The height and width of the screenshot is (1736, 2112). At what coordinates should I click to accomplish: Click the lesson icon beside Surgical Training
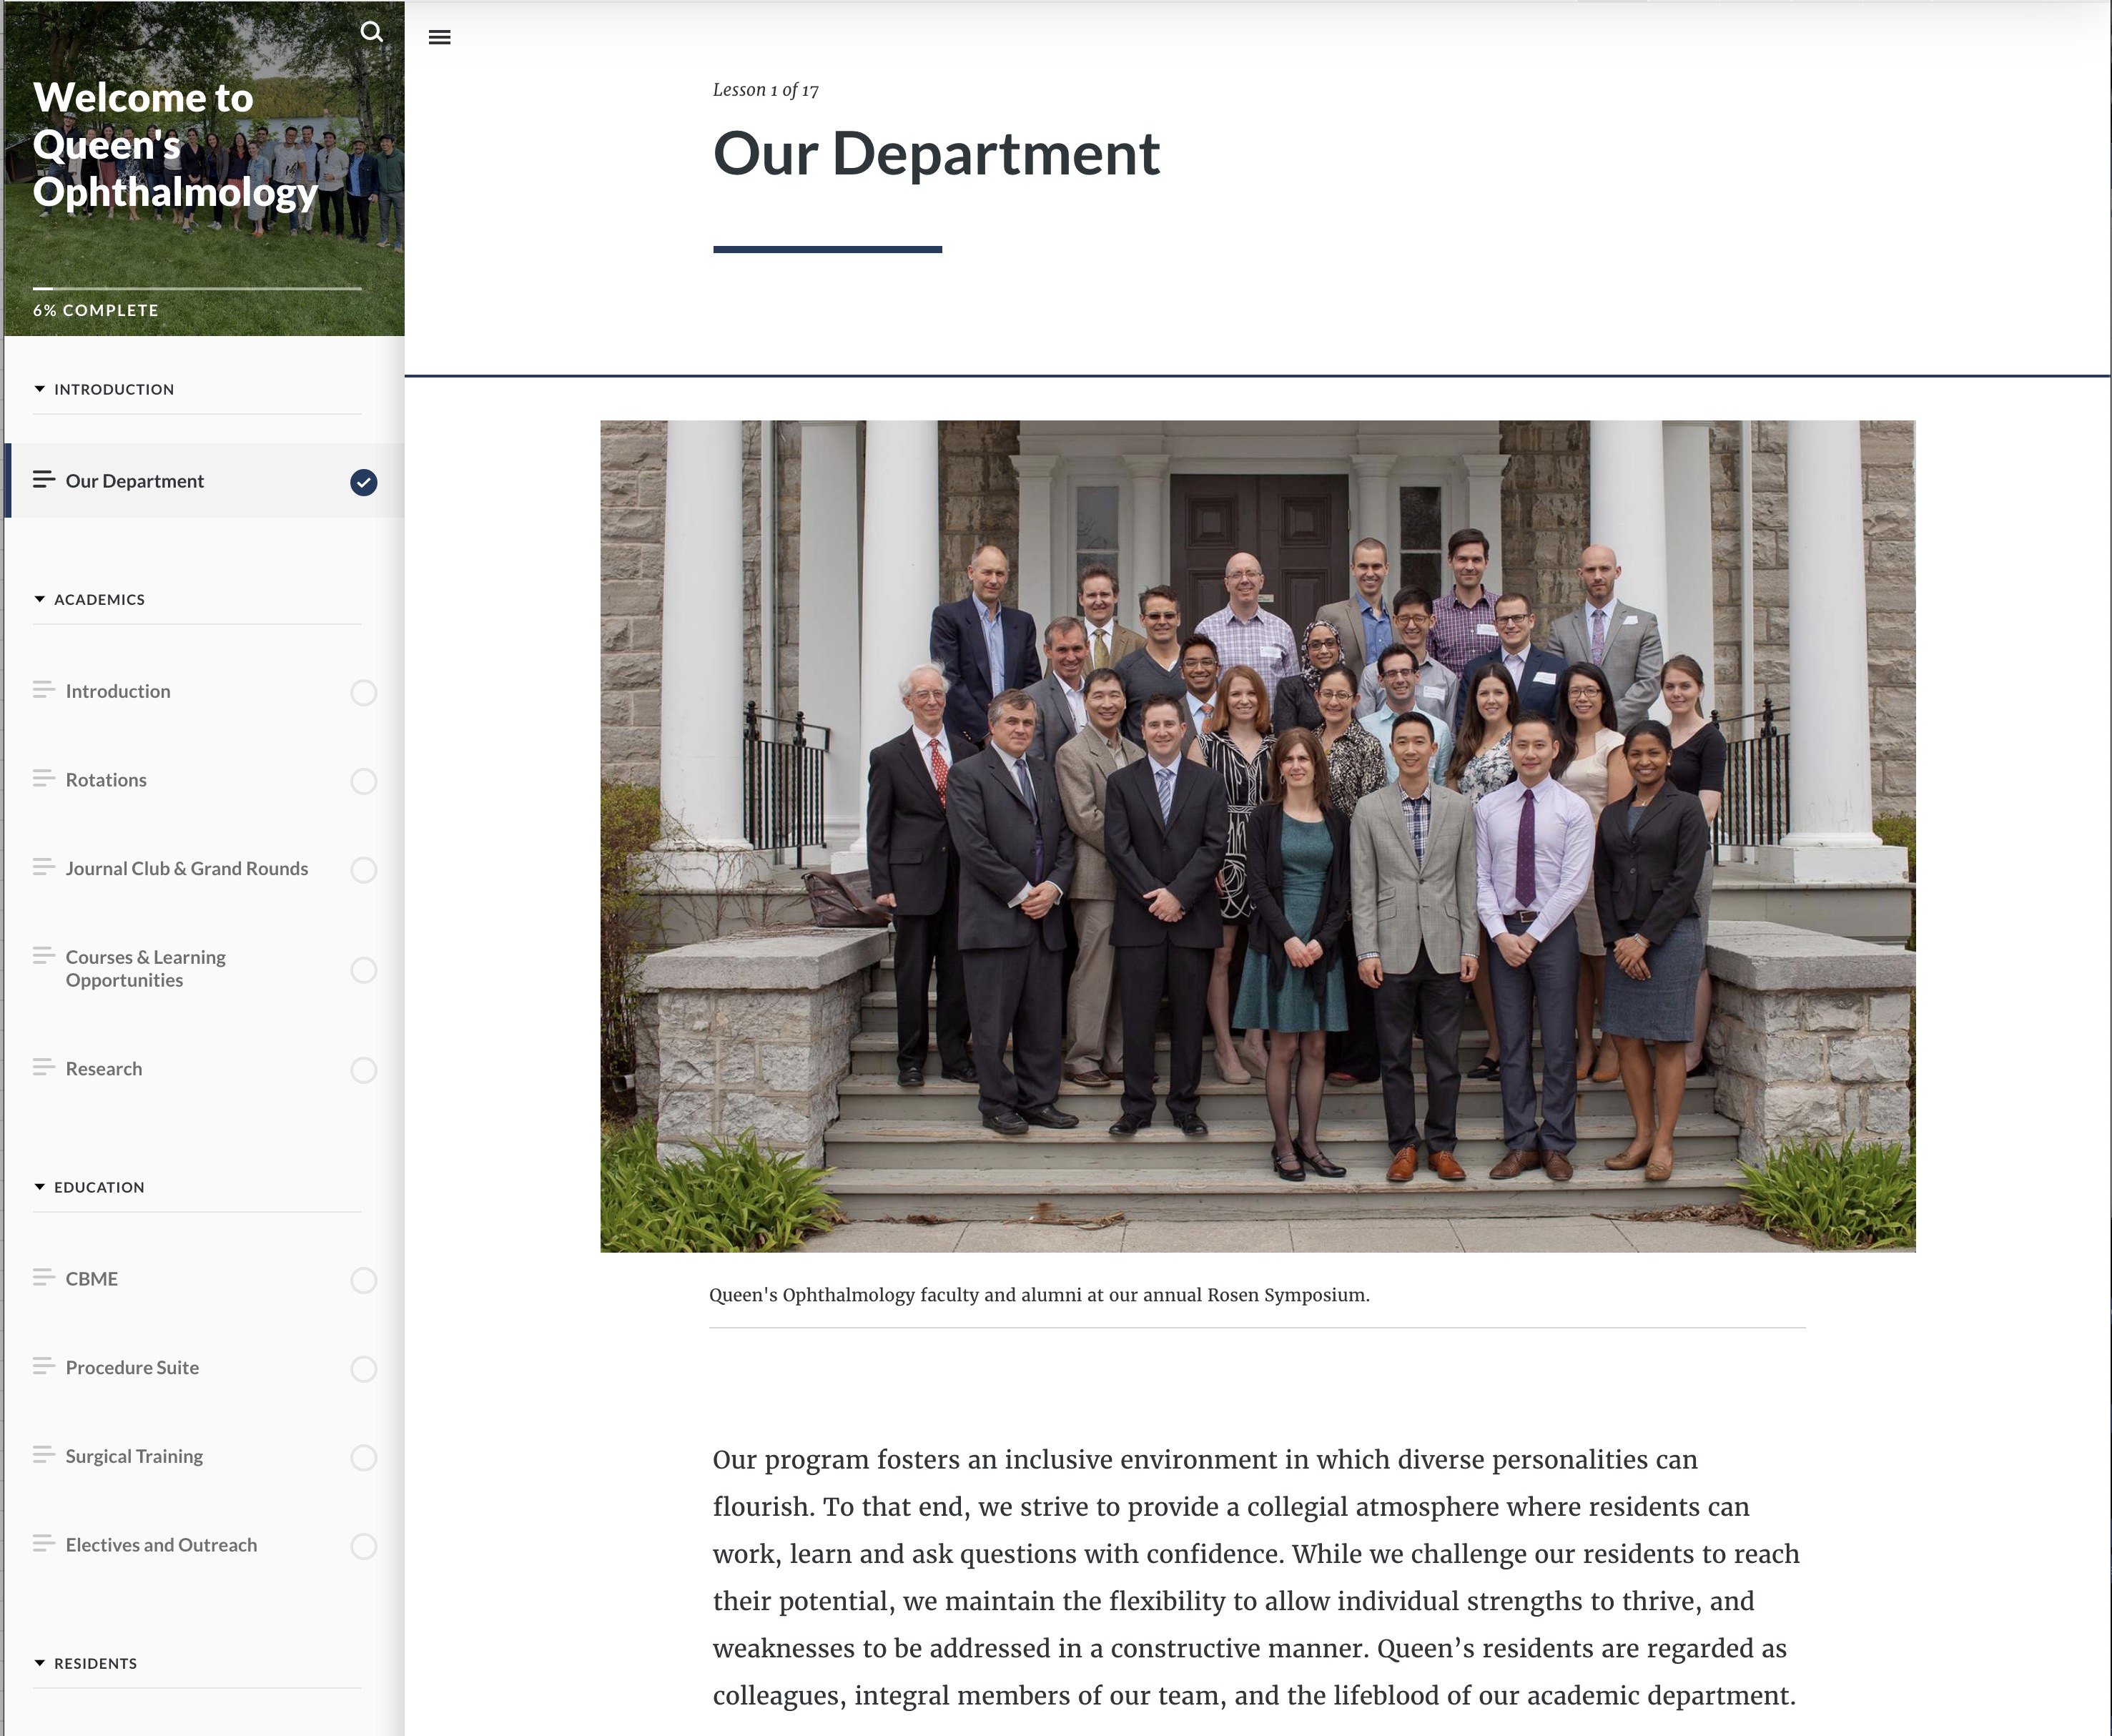[x=43, y=1455]
